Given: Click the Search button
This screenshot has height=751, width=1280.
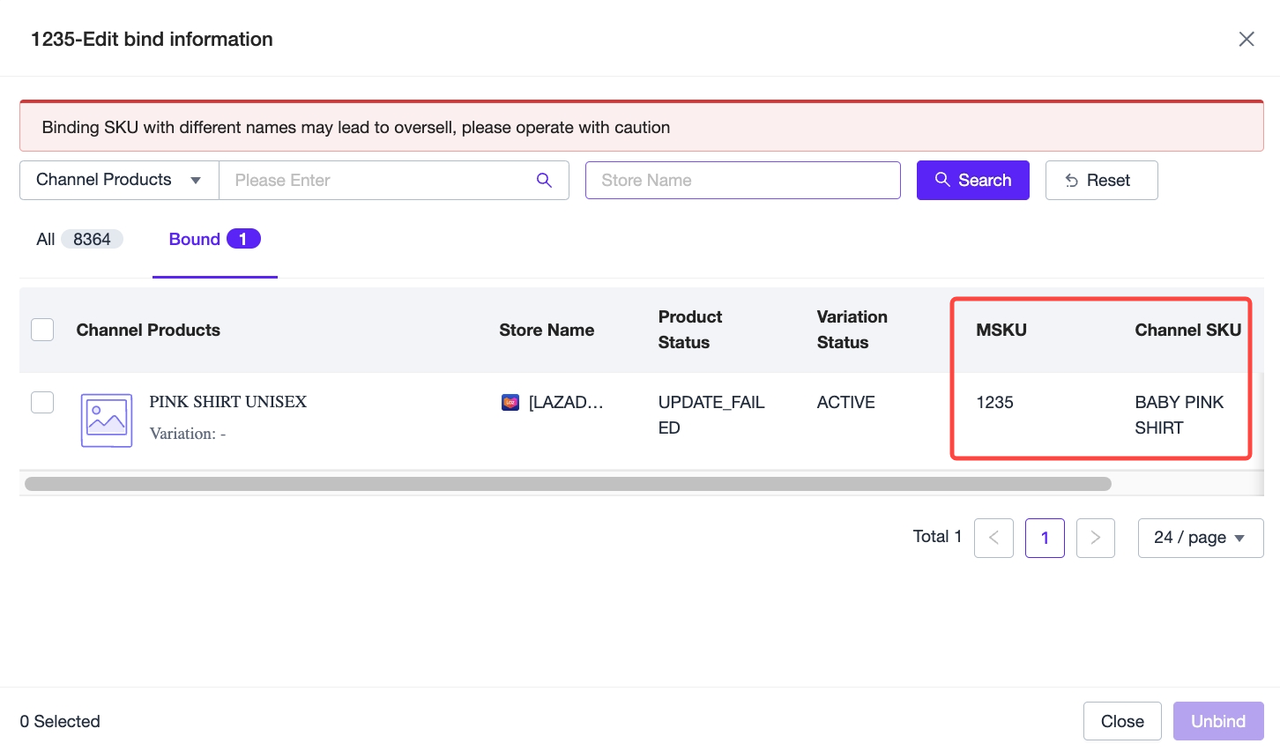Looking at the screenshot, I should point(973,180).
